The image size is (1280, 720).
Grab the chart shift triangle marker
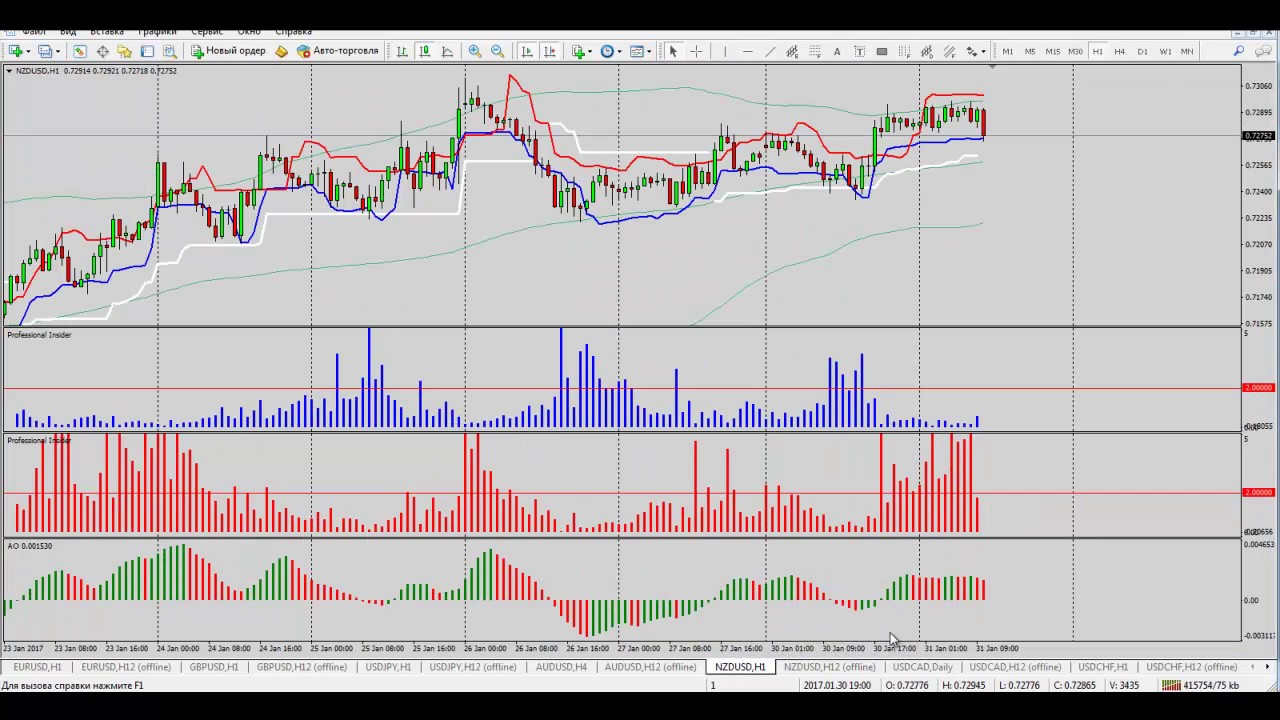(992, 67)
